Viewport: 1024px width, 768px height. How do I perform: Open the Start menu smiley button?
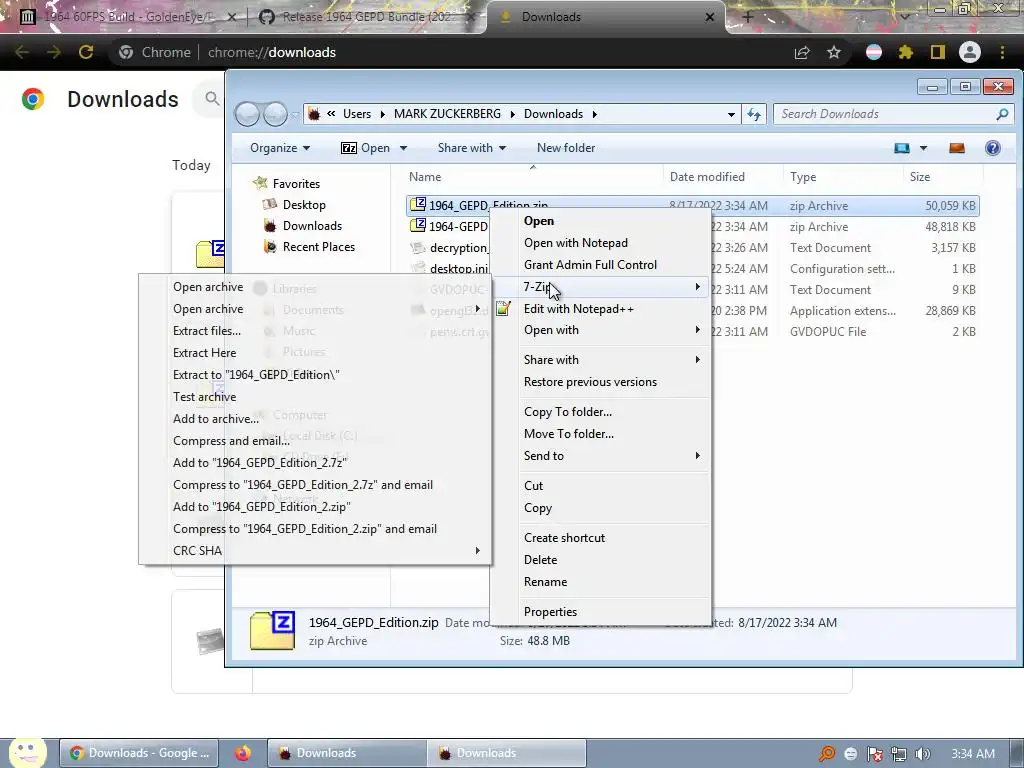27,753
